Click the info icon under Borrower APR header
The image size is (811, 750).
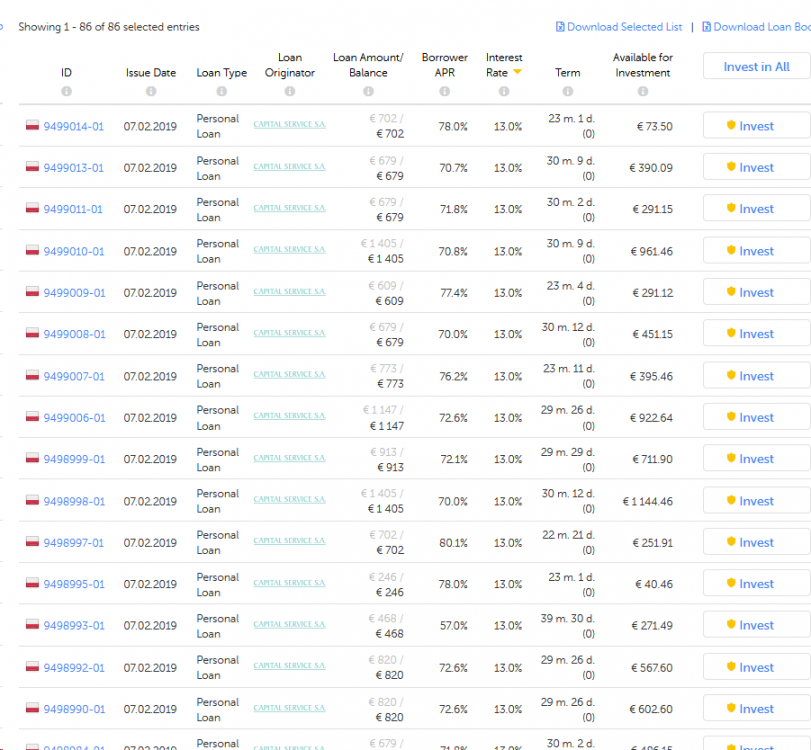click(445, 91)
